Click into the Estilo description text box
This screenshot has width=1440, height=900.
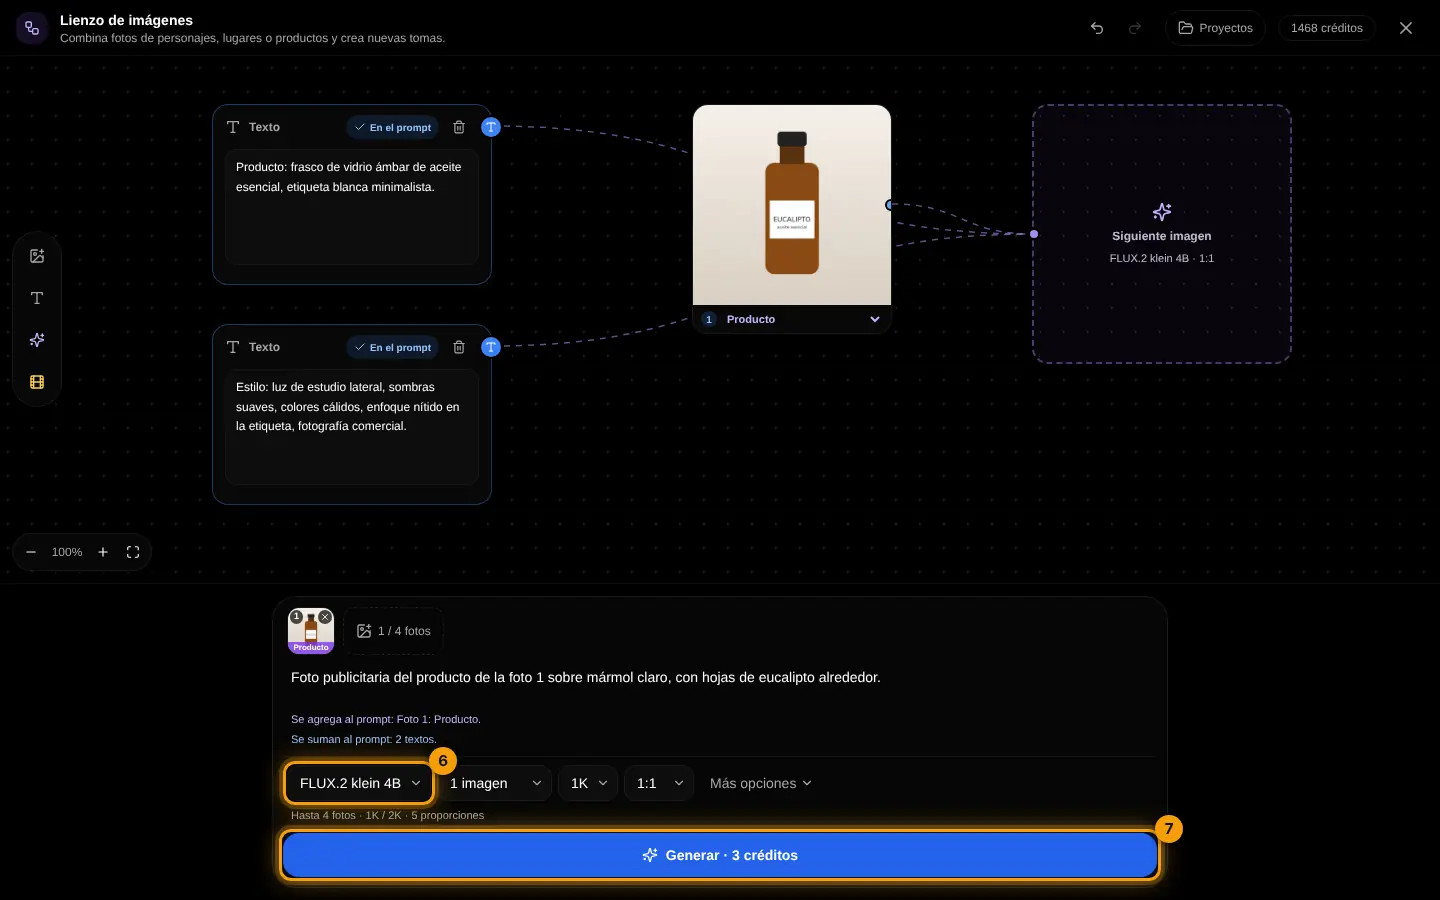(352, 427)
